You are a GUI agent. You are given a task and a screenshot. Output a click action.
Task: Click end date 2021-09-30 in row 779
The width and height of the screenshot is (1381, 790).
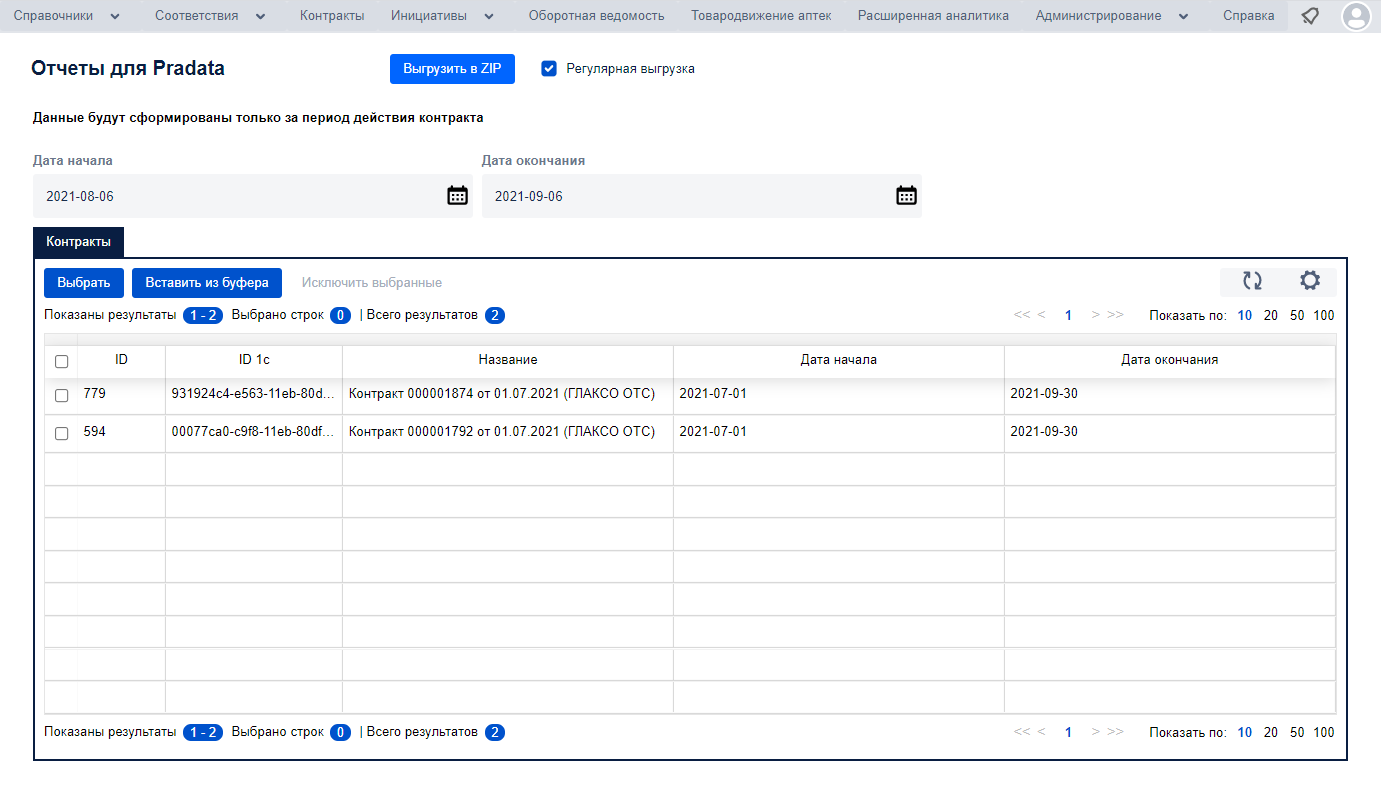pos(1170,394)
